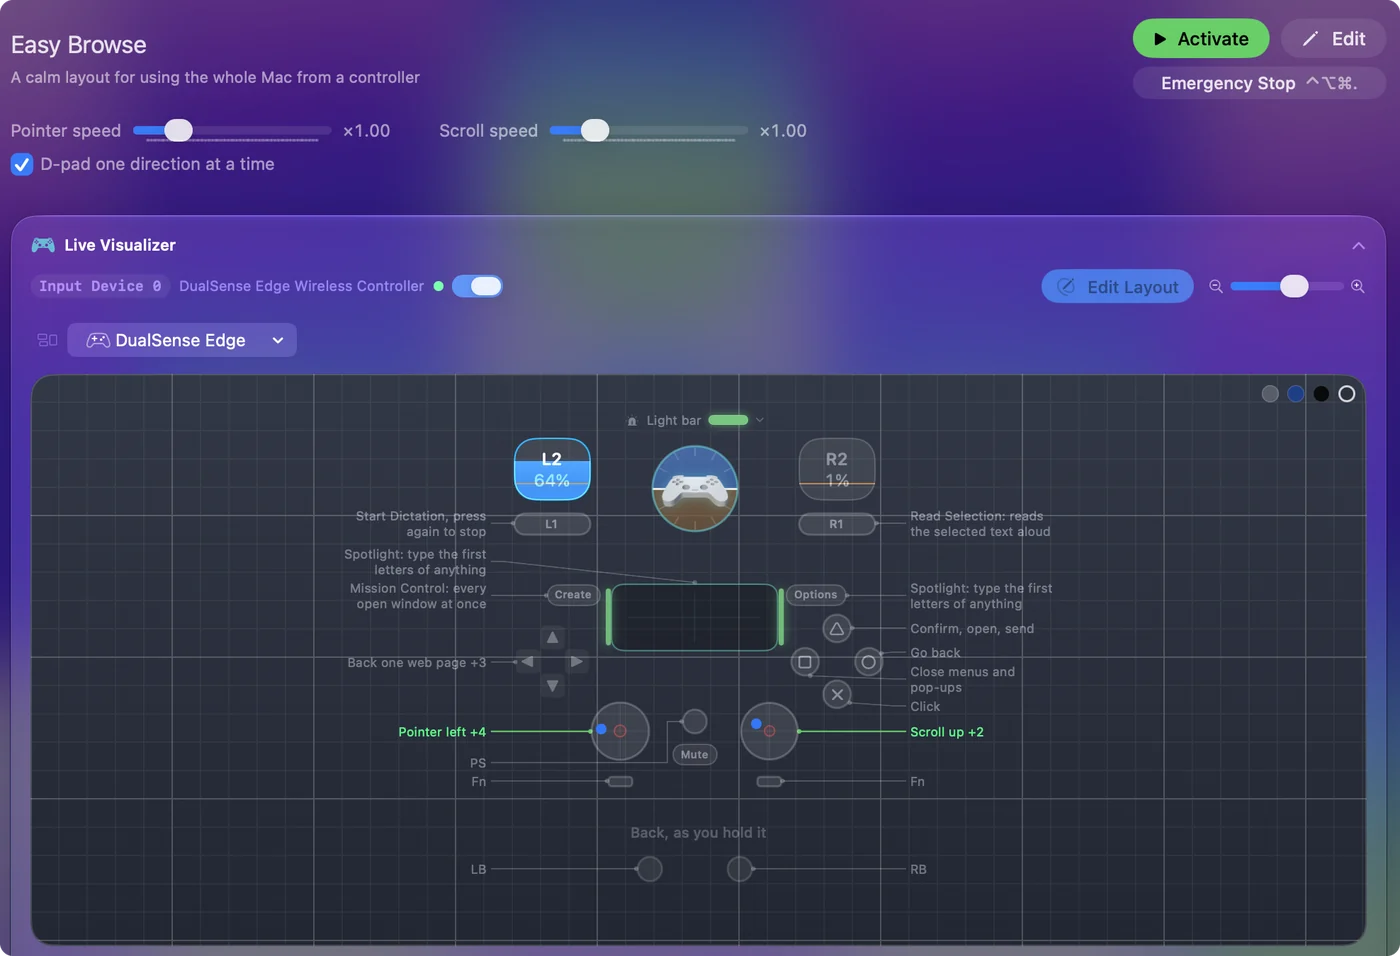Click the Light bar green color pill
This screenshot has height=956, width=1400.
pos(728,420)
